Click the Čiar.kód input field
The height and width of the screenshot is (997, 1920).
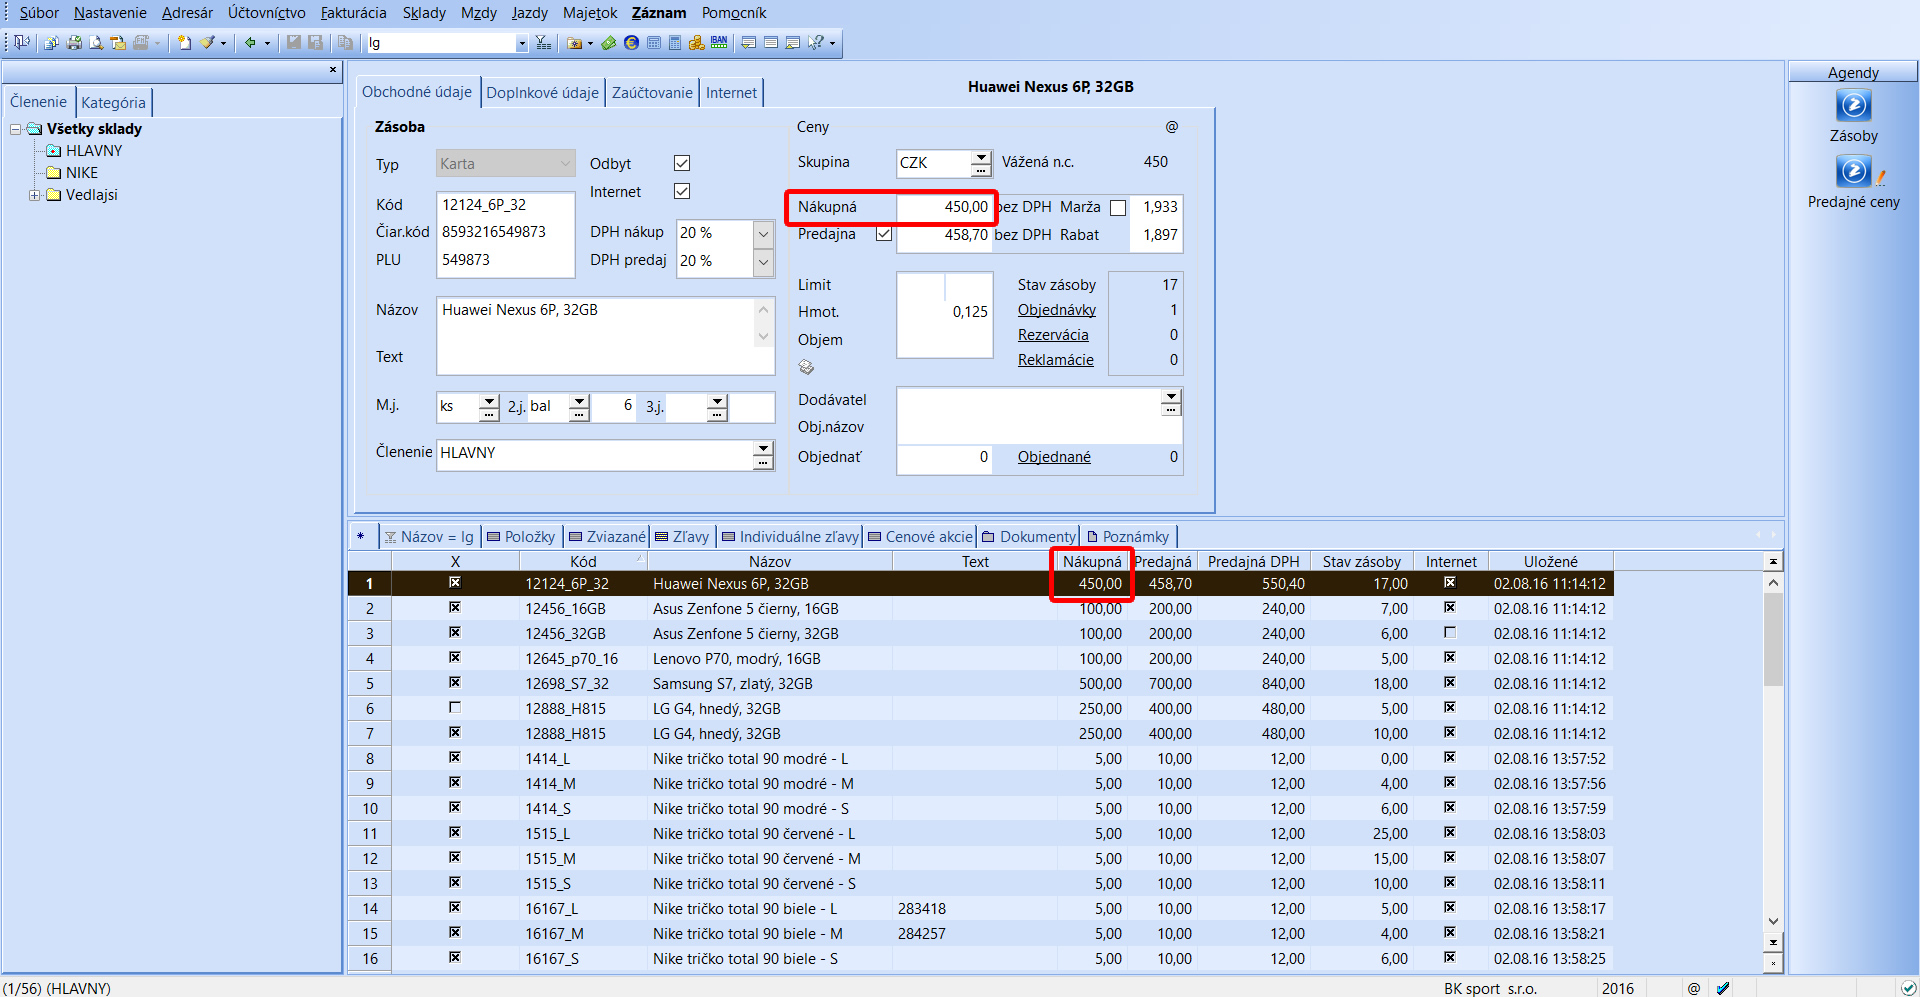click(x=505, y=232)
